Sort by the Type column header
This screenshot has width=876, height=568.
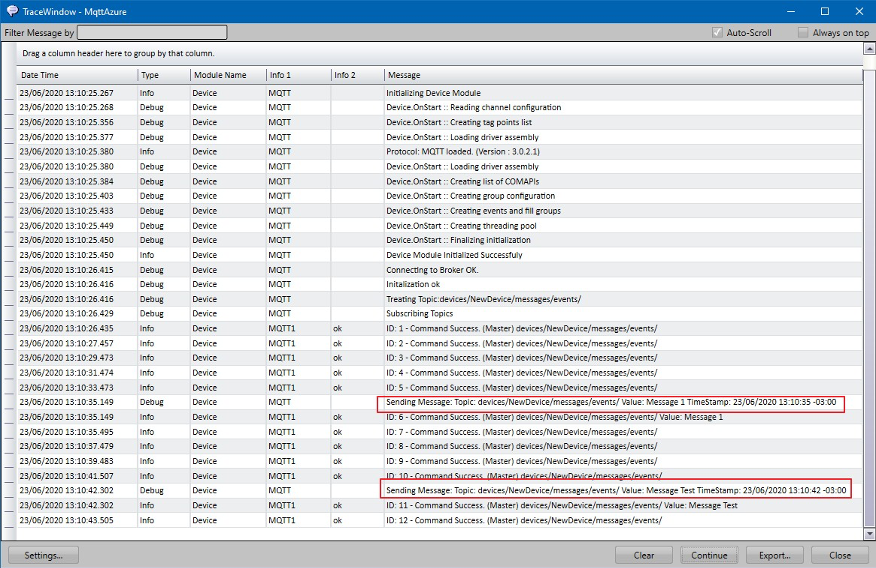click(x=163, y=75)
